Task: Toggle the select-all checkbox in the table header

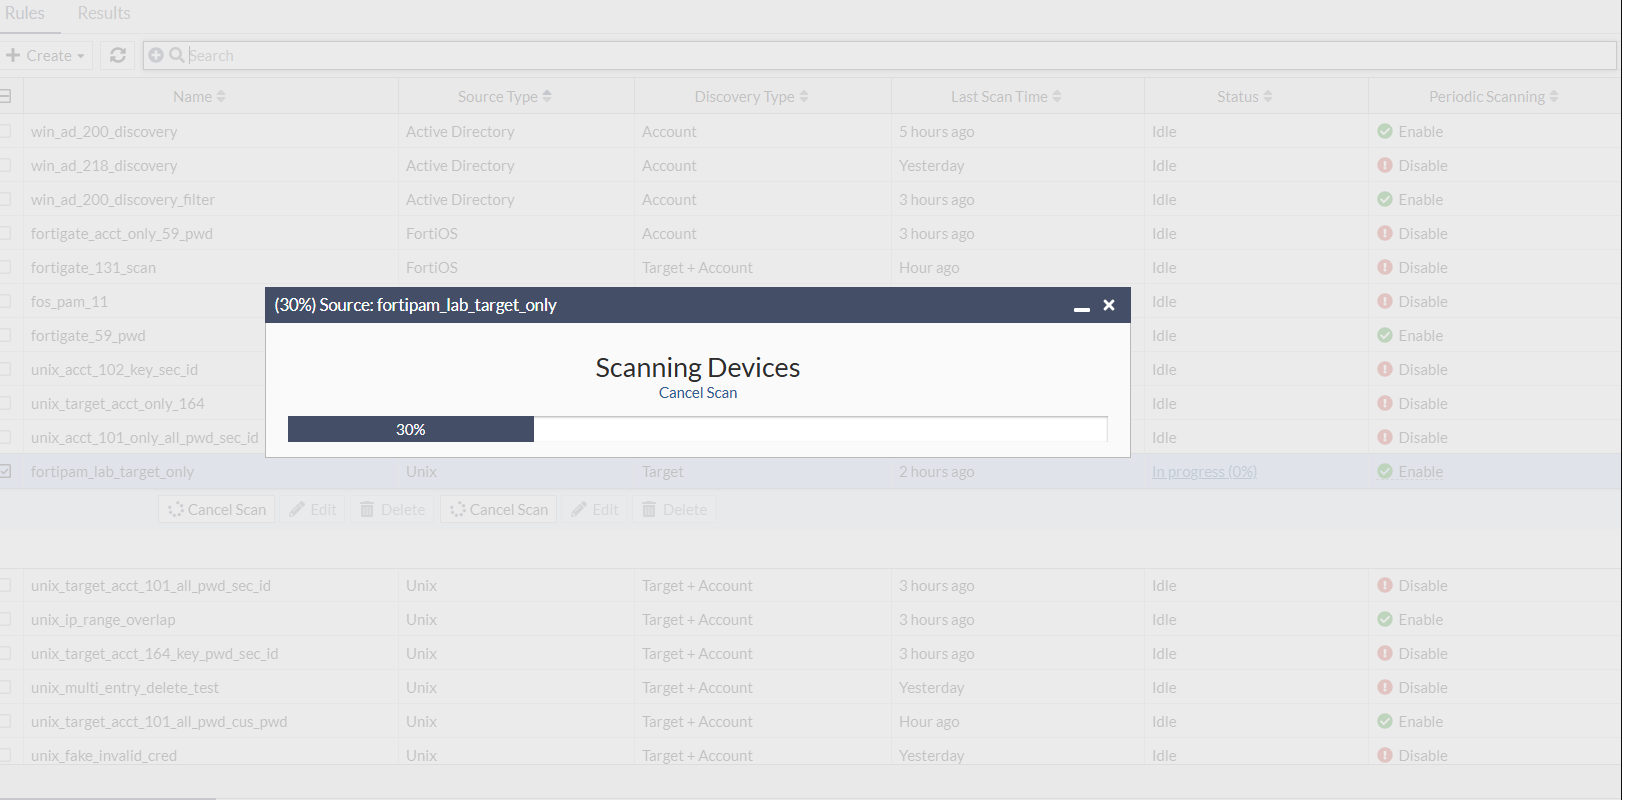Action: click(5, 97)
